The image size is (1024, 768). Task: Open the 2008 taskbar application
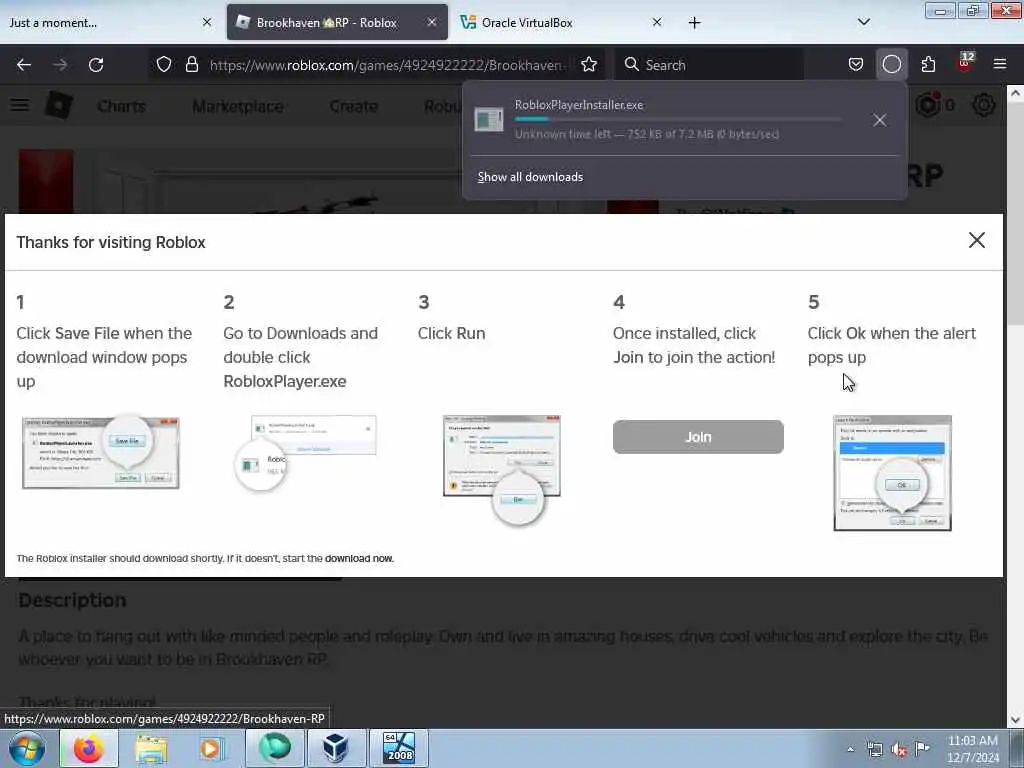point(398,748)
